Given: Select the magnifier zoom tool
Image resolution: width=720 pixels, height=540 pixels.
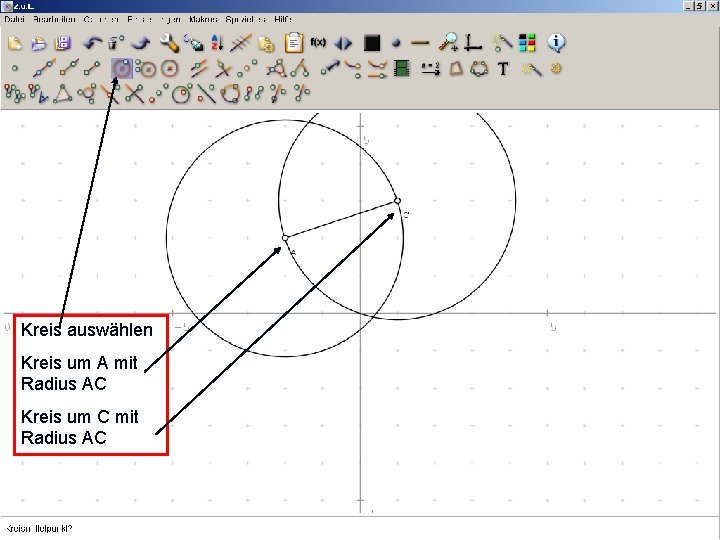Looking at the screenshot, I should tap(448, 42).
